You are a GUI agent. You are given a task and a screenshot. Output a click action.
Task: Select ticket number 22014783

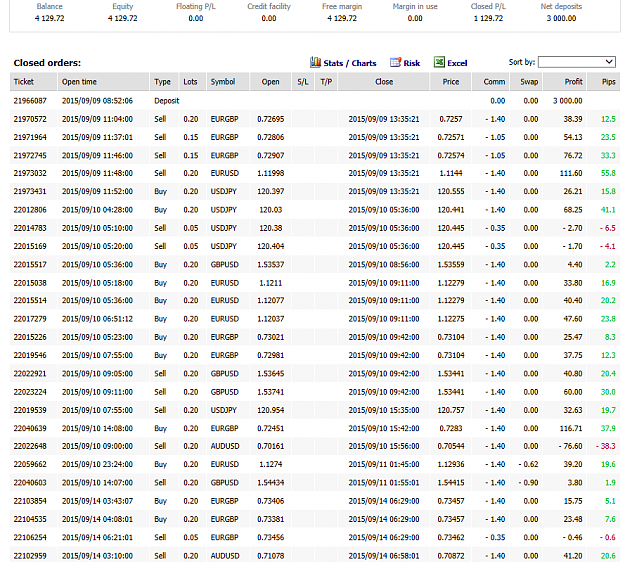tap(30, 228)
